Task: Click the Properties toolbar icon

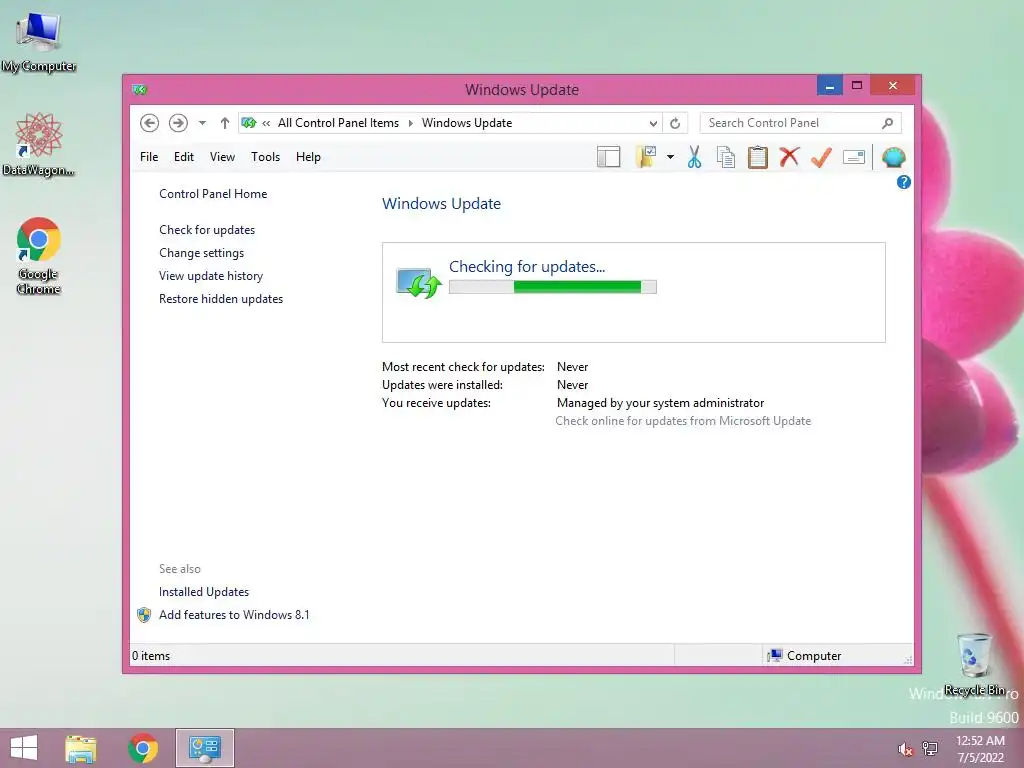Action: (x=854, y=157)
